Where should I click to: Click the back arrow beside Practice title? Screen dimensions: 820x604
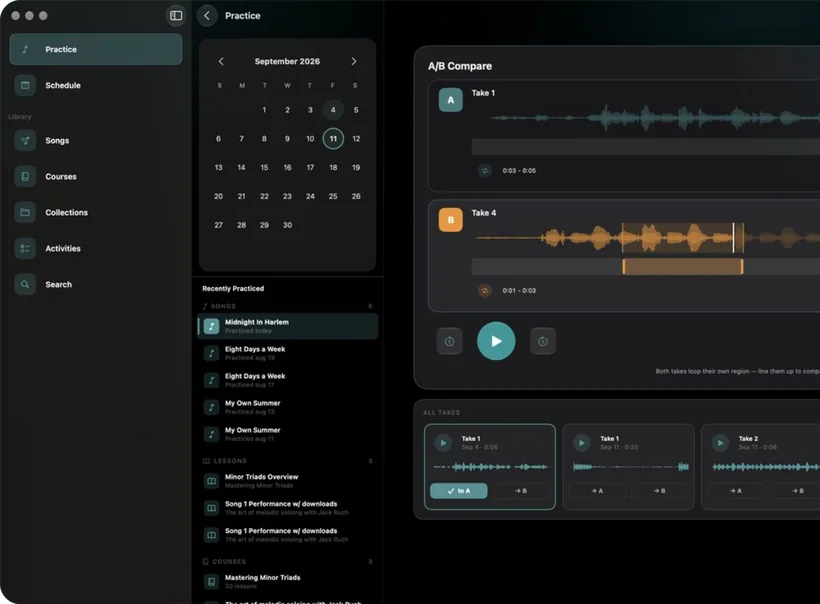207,16
